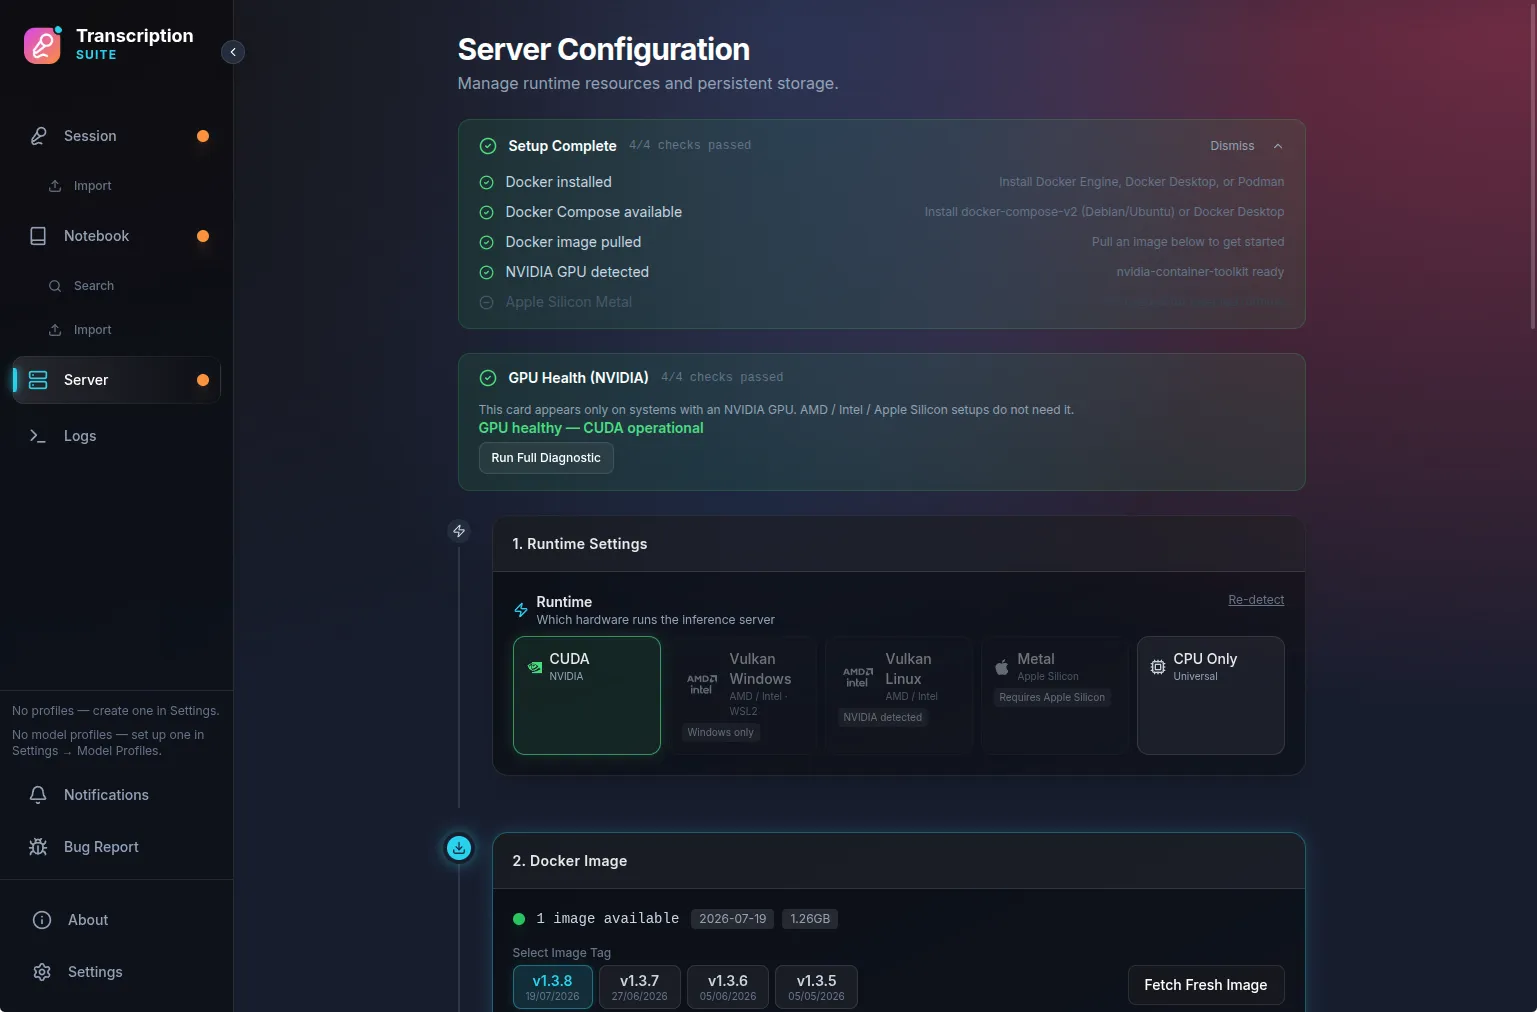
Task: Click the "NVIDIA detected" badge
Action: [883, 717]
